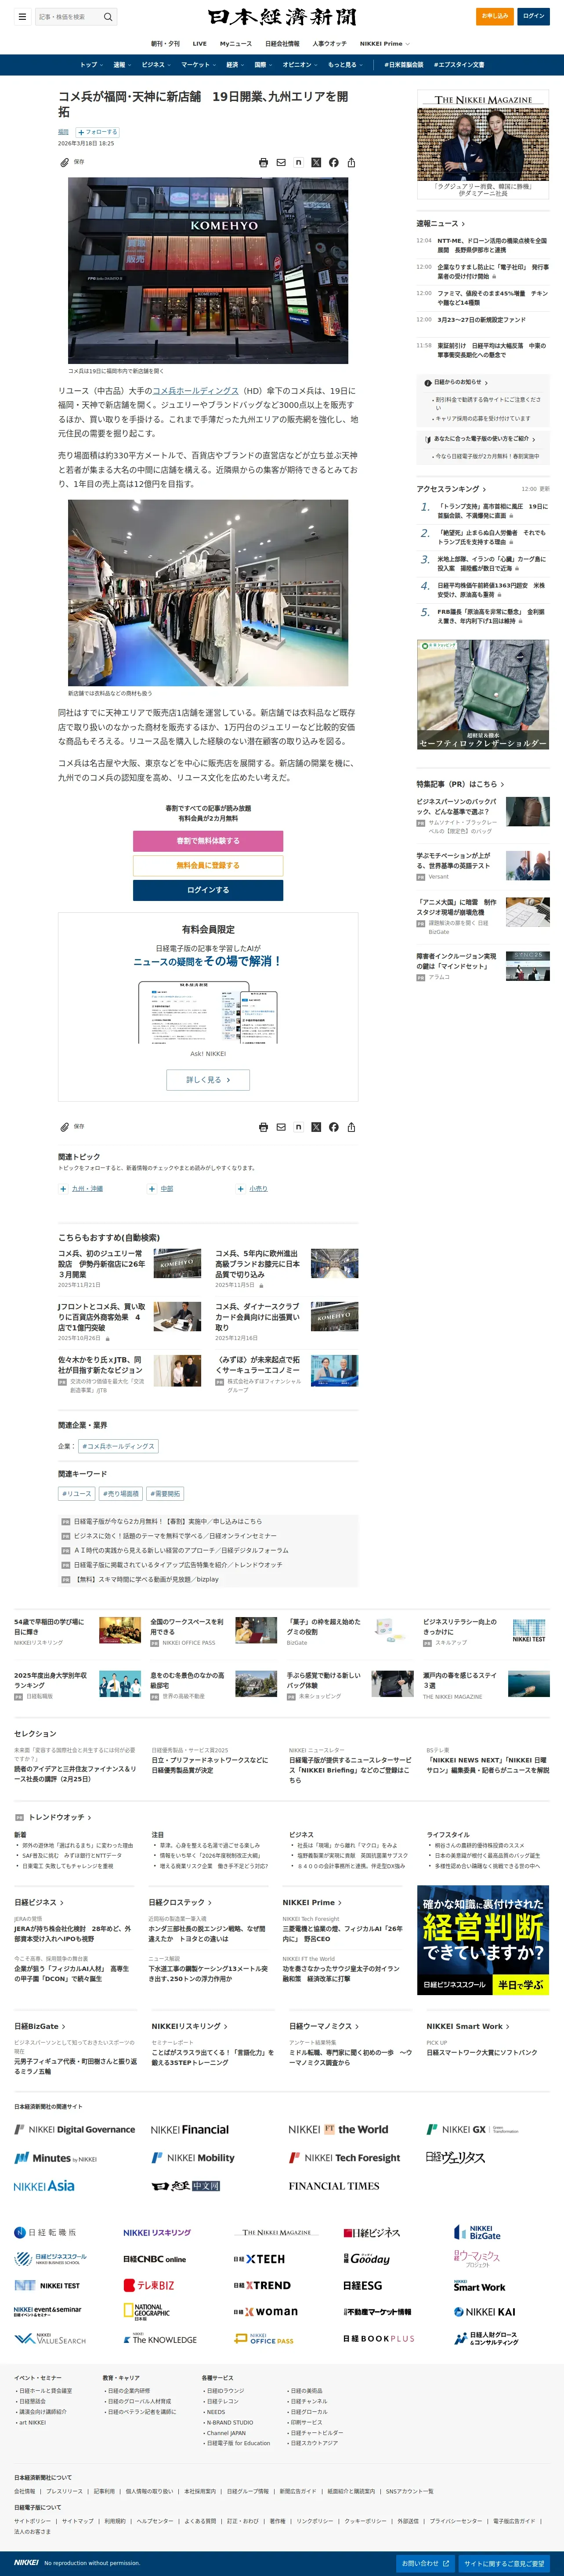564x2576 pixels.
Task: Click the mail icon below the Ask! NIKKEI box
Action: tap(281, 1127)
